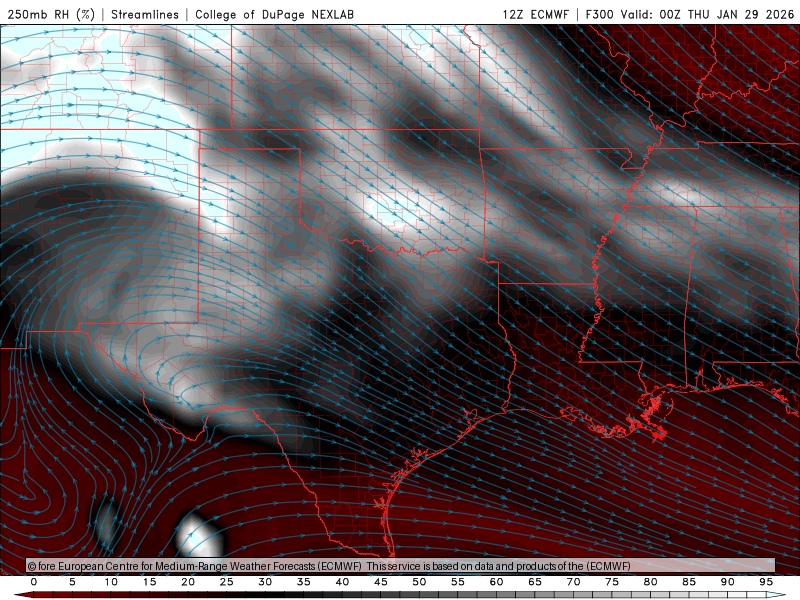This screenshot has height=600, width=800.
Task: Click the '250mb RH (%)' title text
Action: coord(51,14)
